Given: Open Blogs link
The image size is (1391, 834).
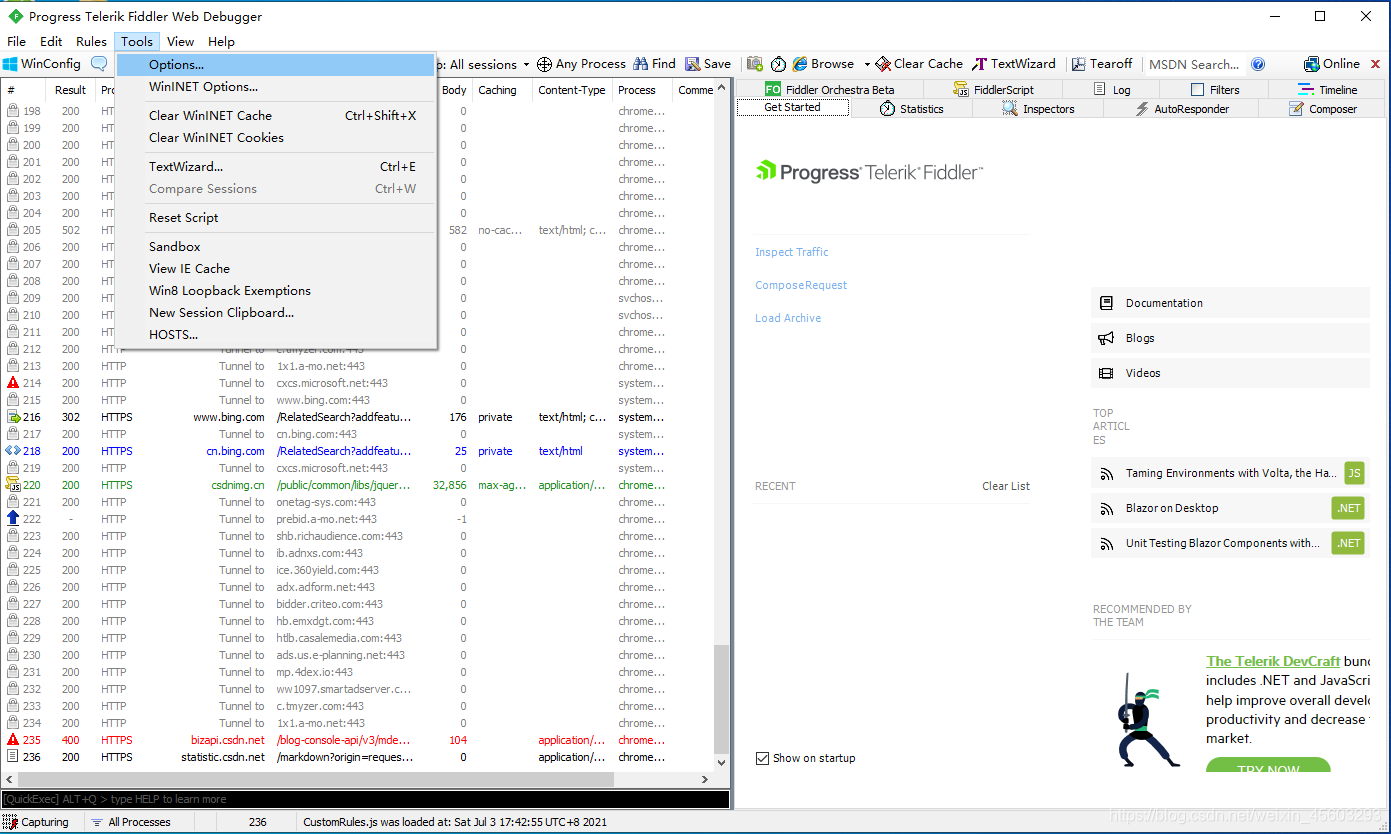Looking at the screenshot, I should coord(1230,338).
